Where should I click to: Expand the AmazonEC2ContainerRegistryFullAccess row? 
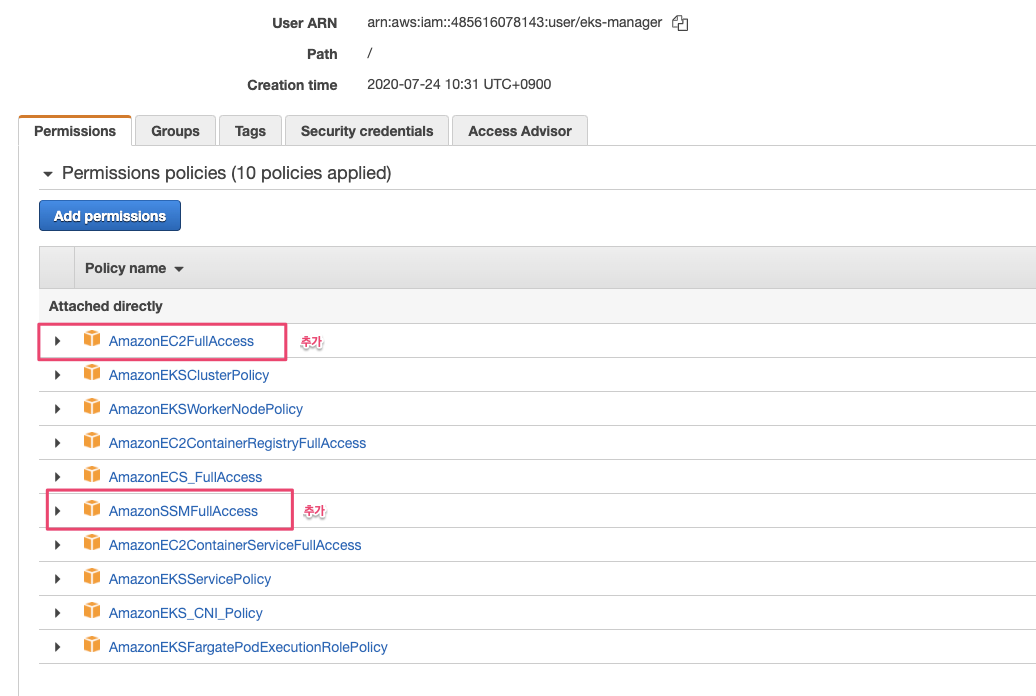[x=57, y=443]
